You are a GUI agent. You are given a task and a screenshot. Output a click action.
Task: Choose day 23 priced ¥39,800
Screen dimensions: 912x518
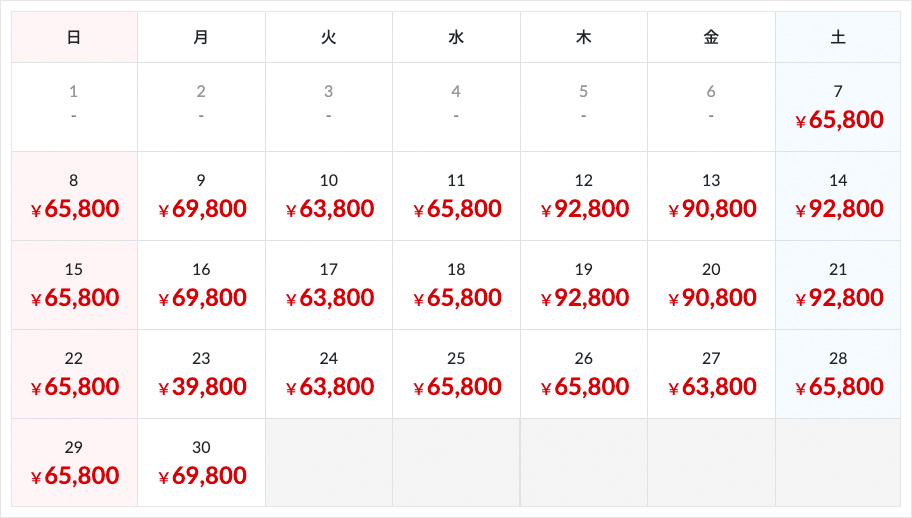point(201,374)
